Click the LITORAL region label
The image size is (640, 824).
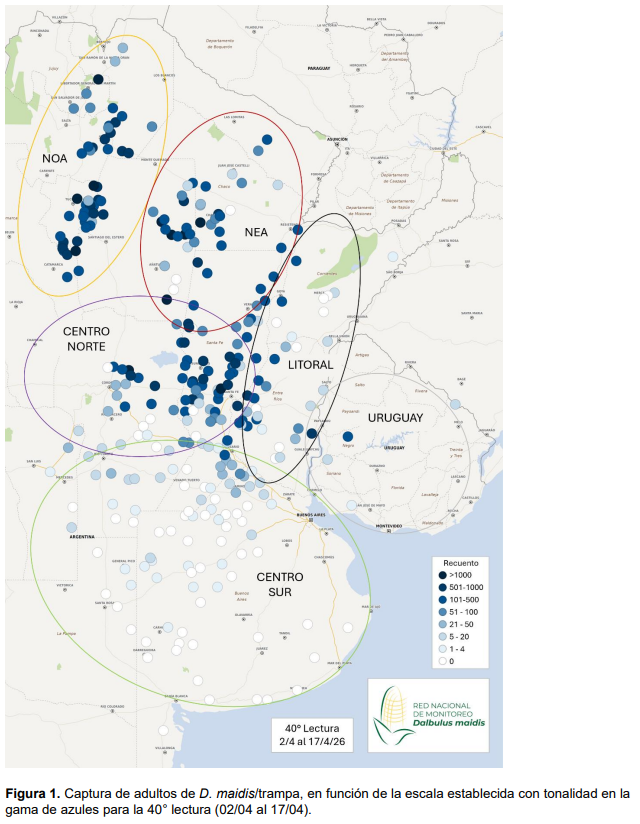310,365
